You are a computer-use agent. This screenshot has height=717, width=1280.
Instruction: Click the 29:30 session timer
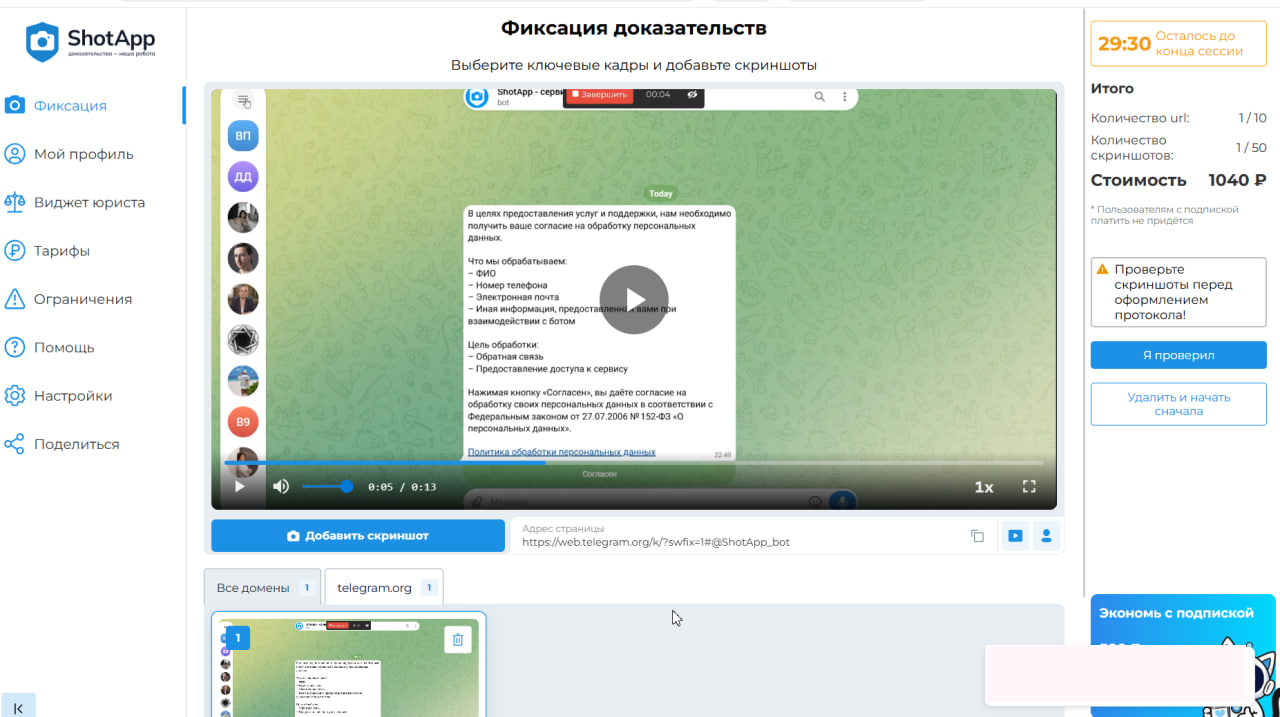(1124, 44)
